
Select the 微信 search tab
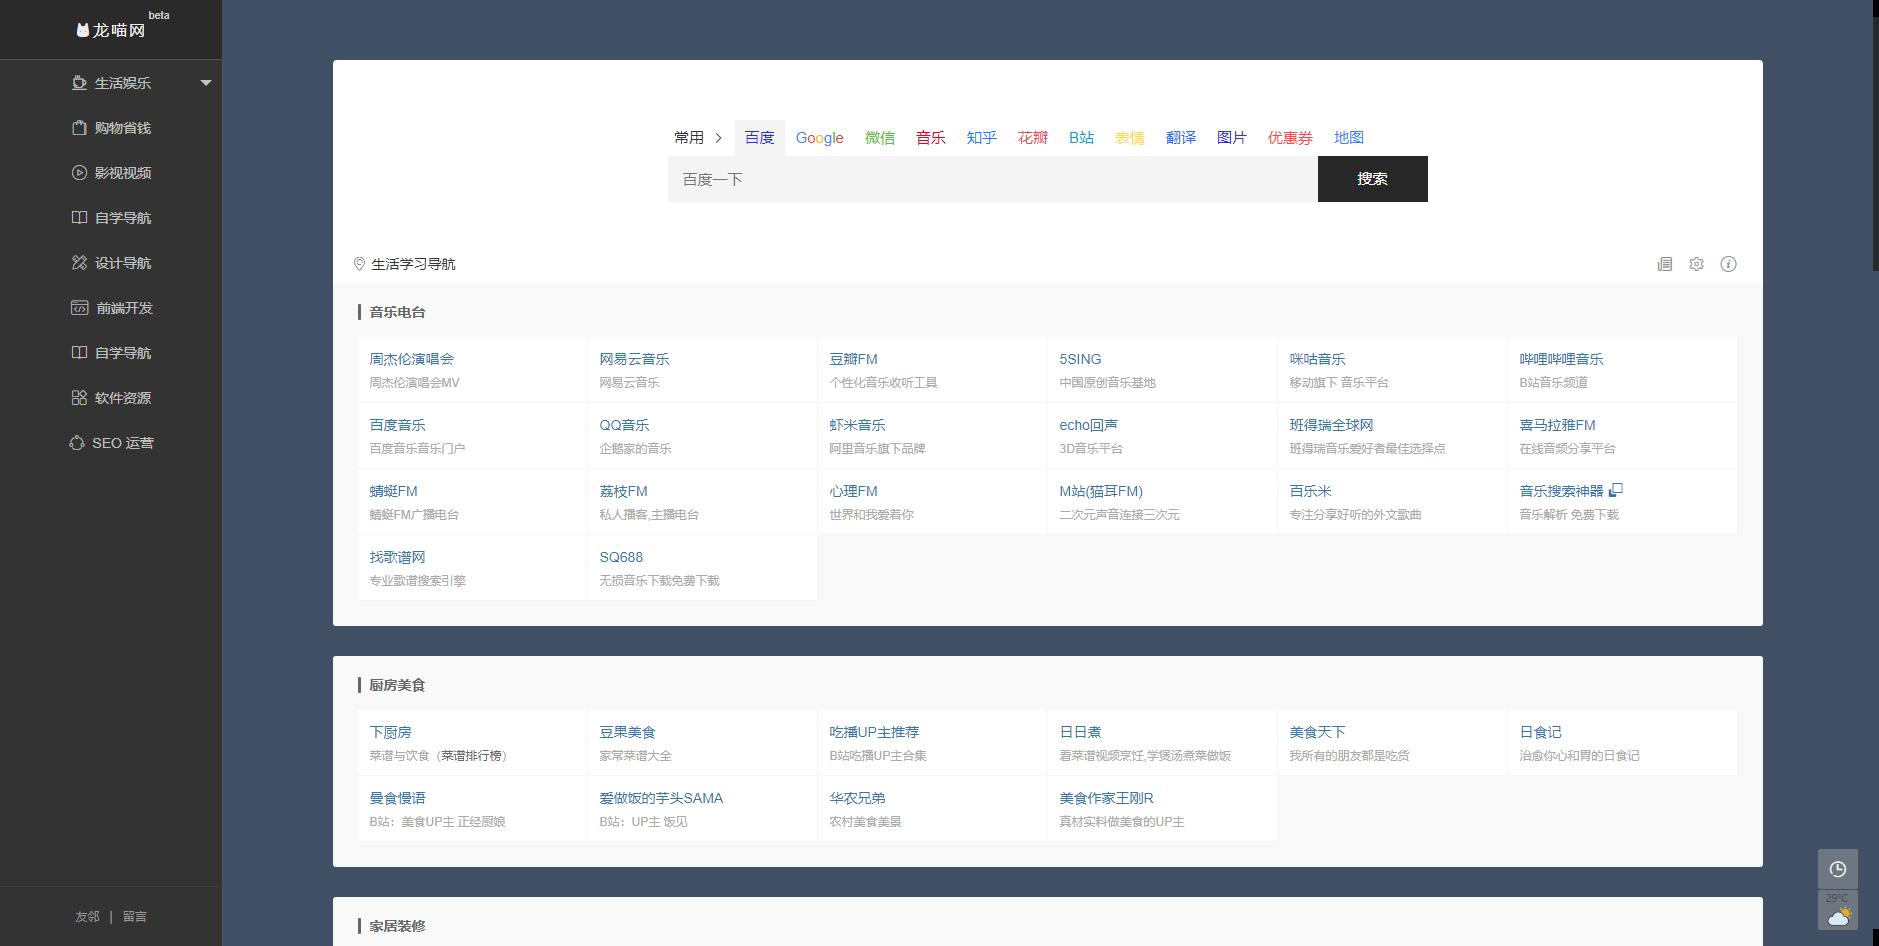pos(880,138)
